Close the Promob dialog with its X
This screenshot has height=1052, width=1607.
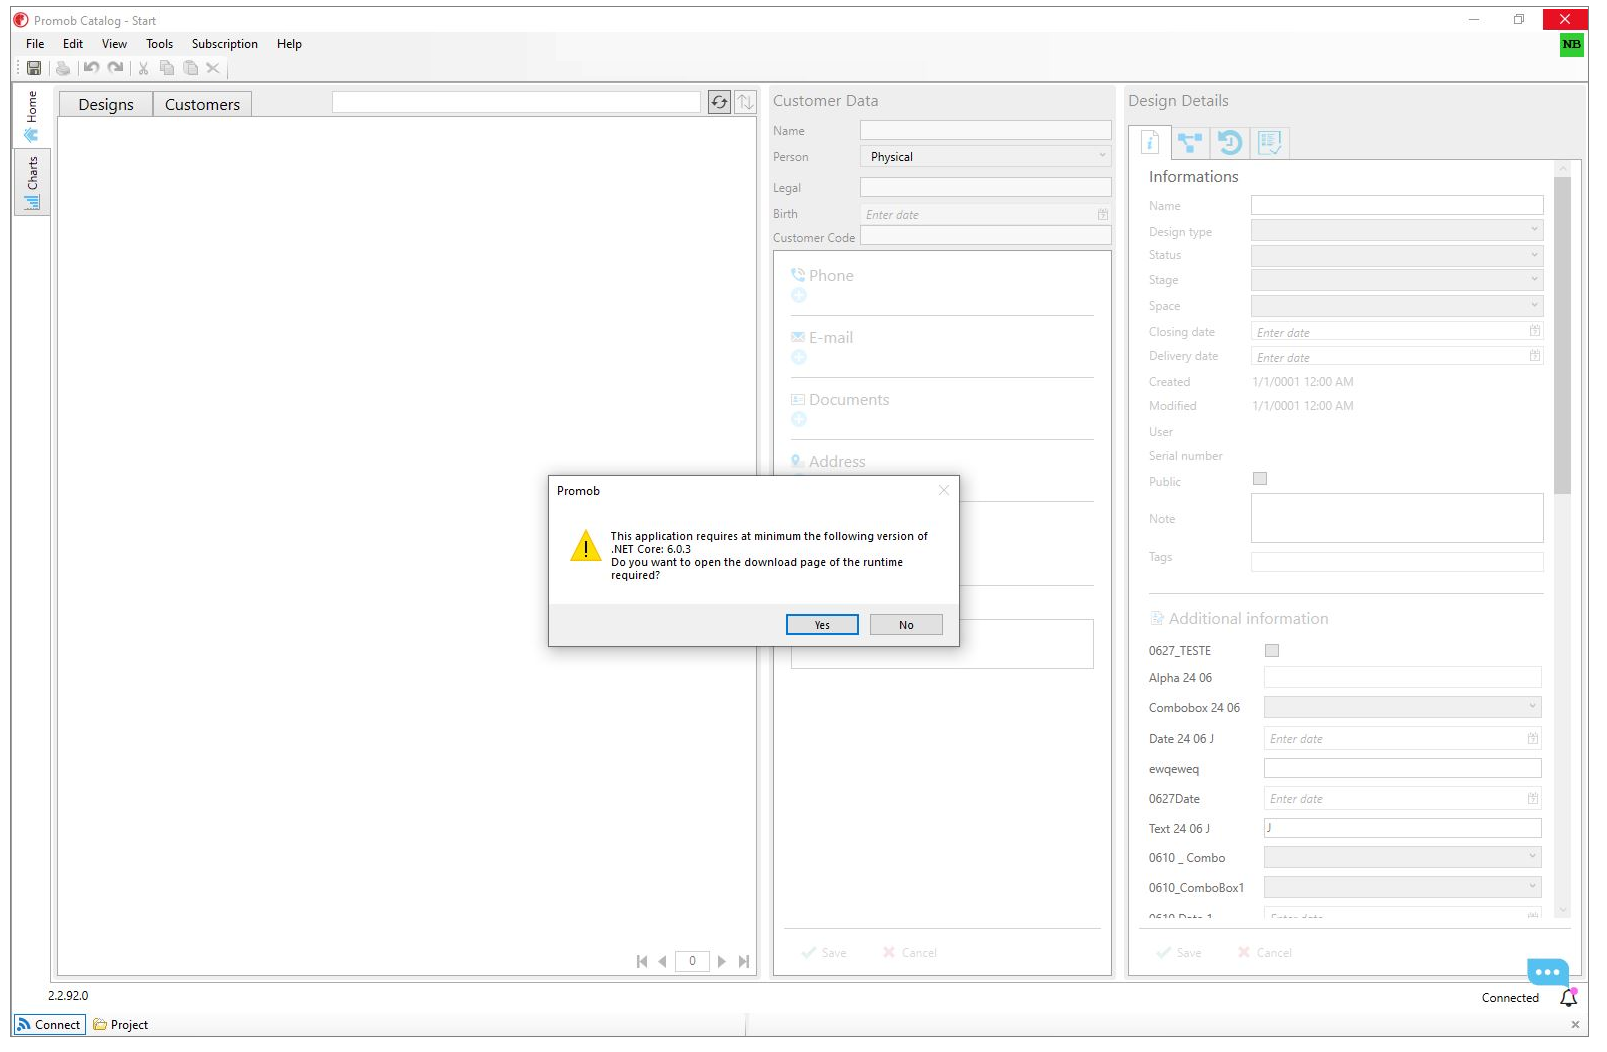[x=944, y=490]
